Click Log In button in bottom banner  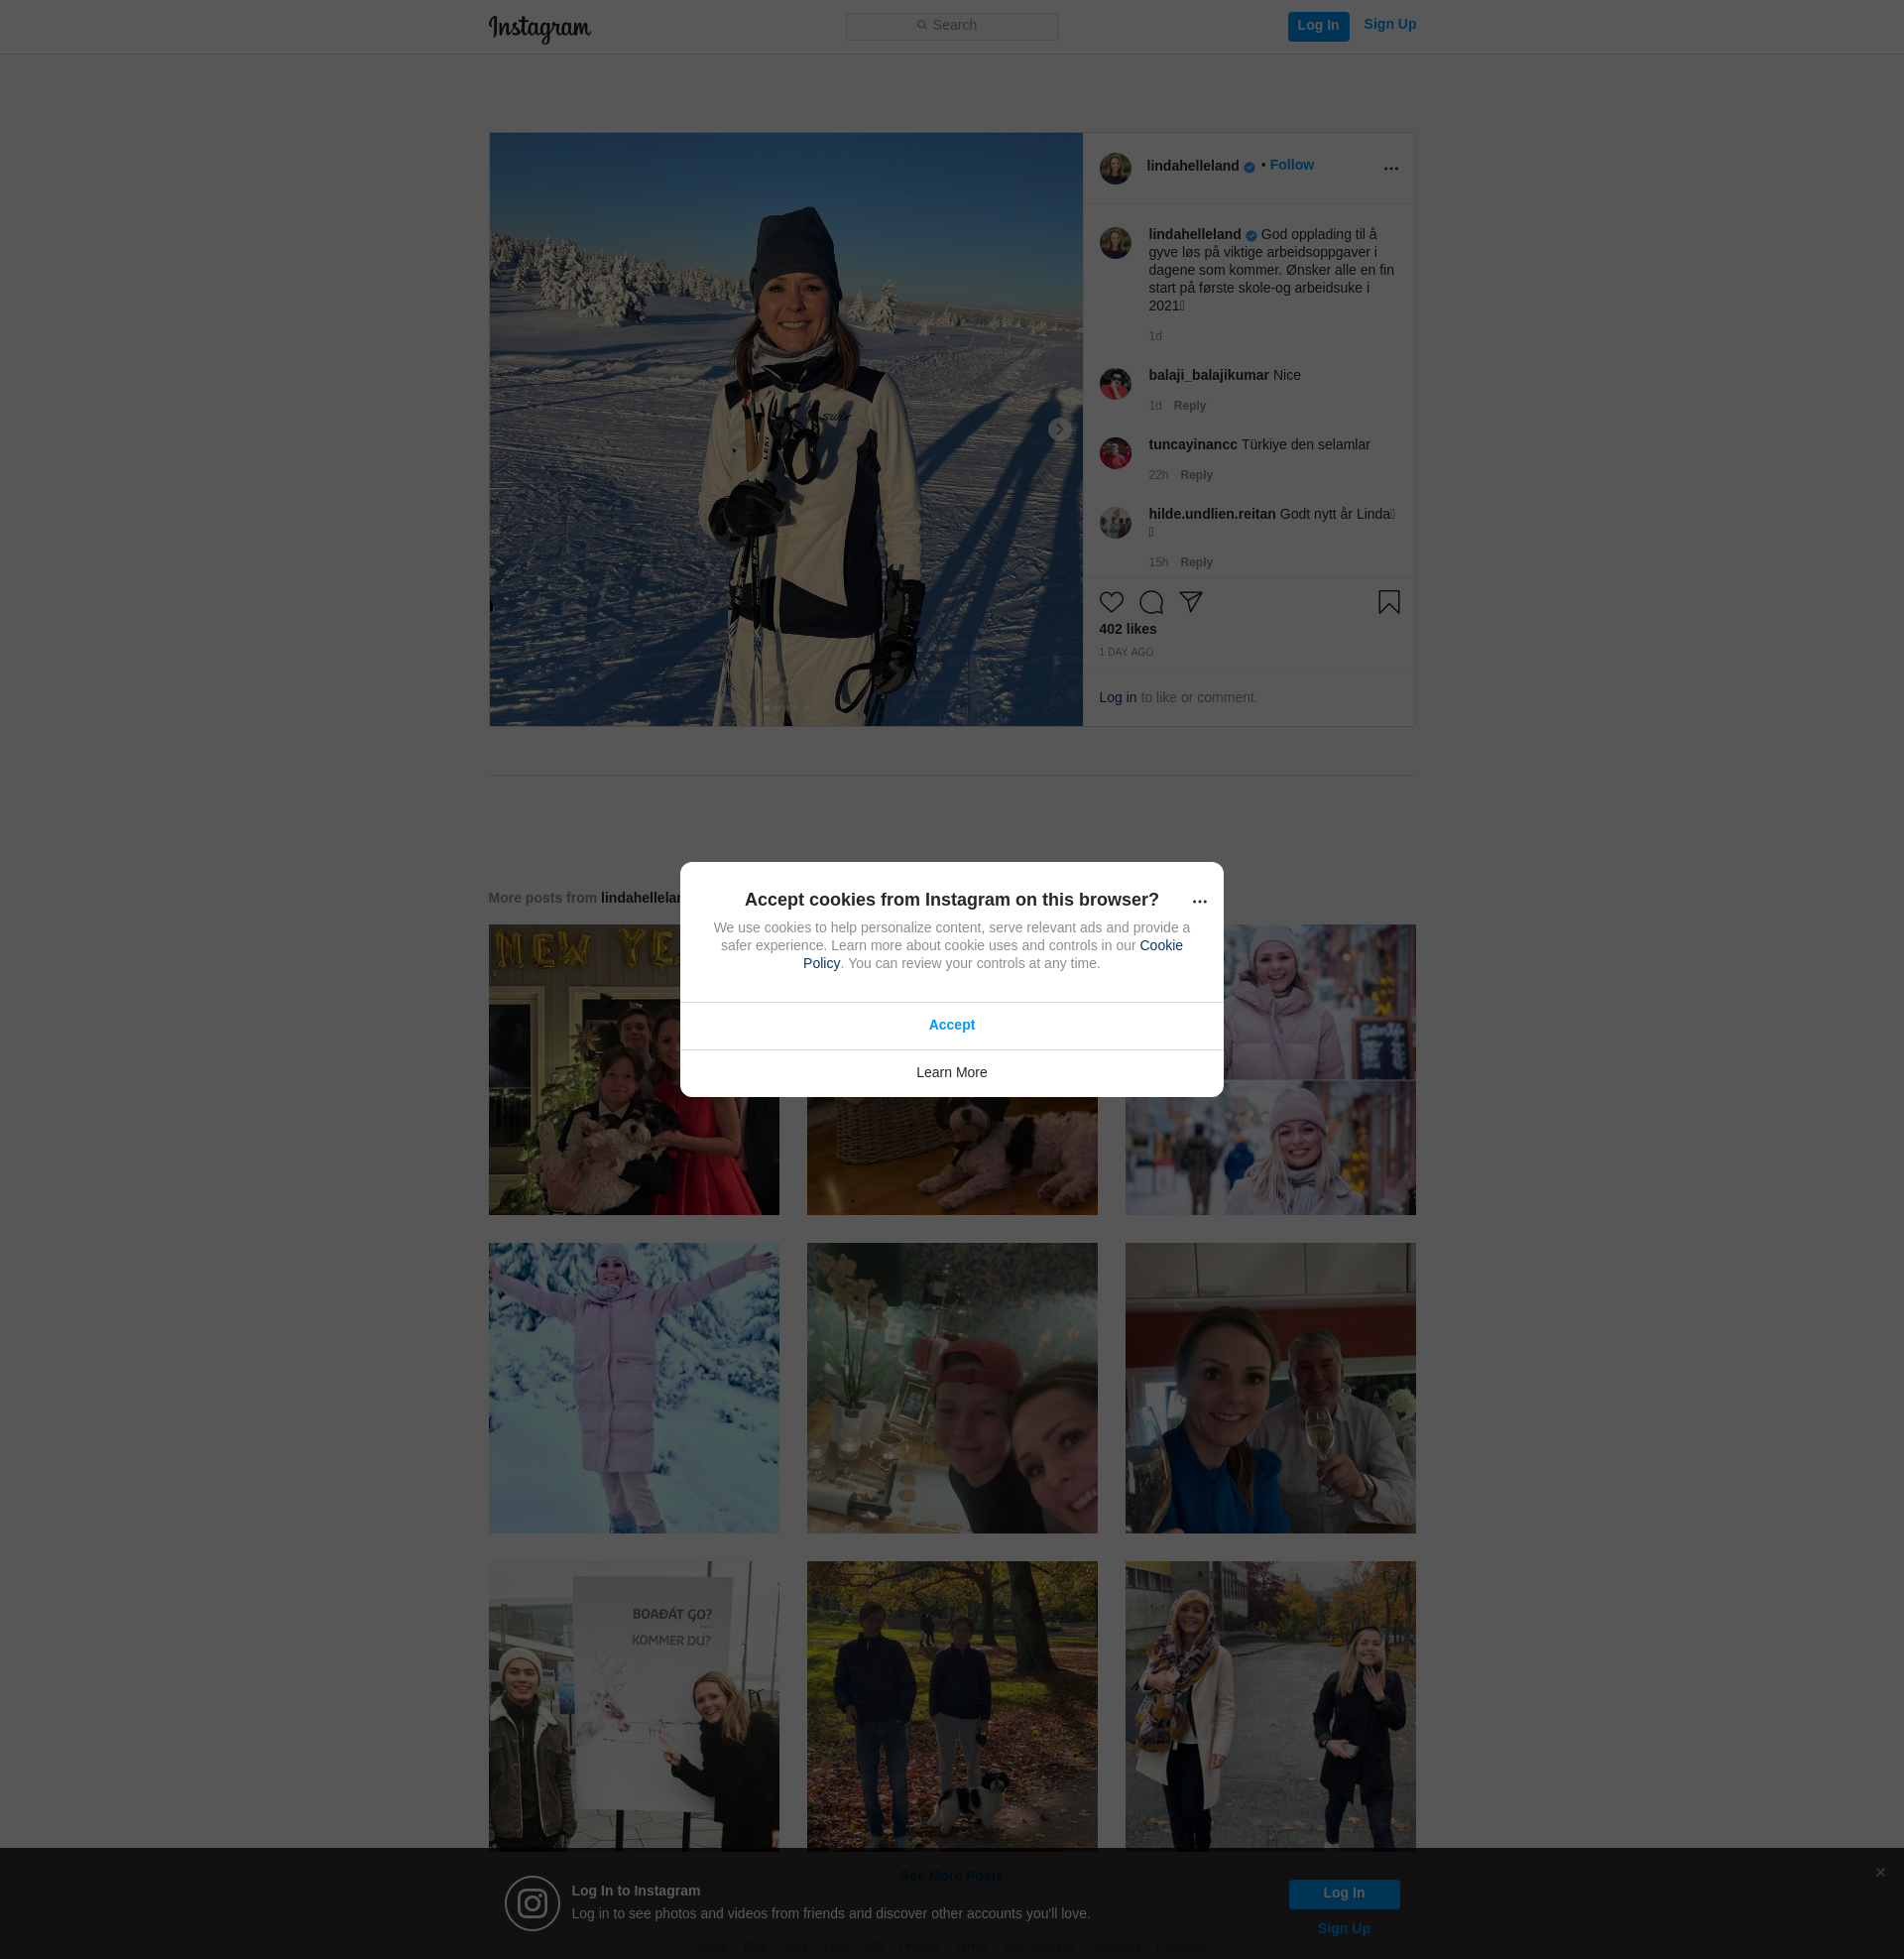(1343, 1893)
